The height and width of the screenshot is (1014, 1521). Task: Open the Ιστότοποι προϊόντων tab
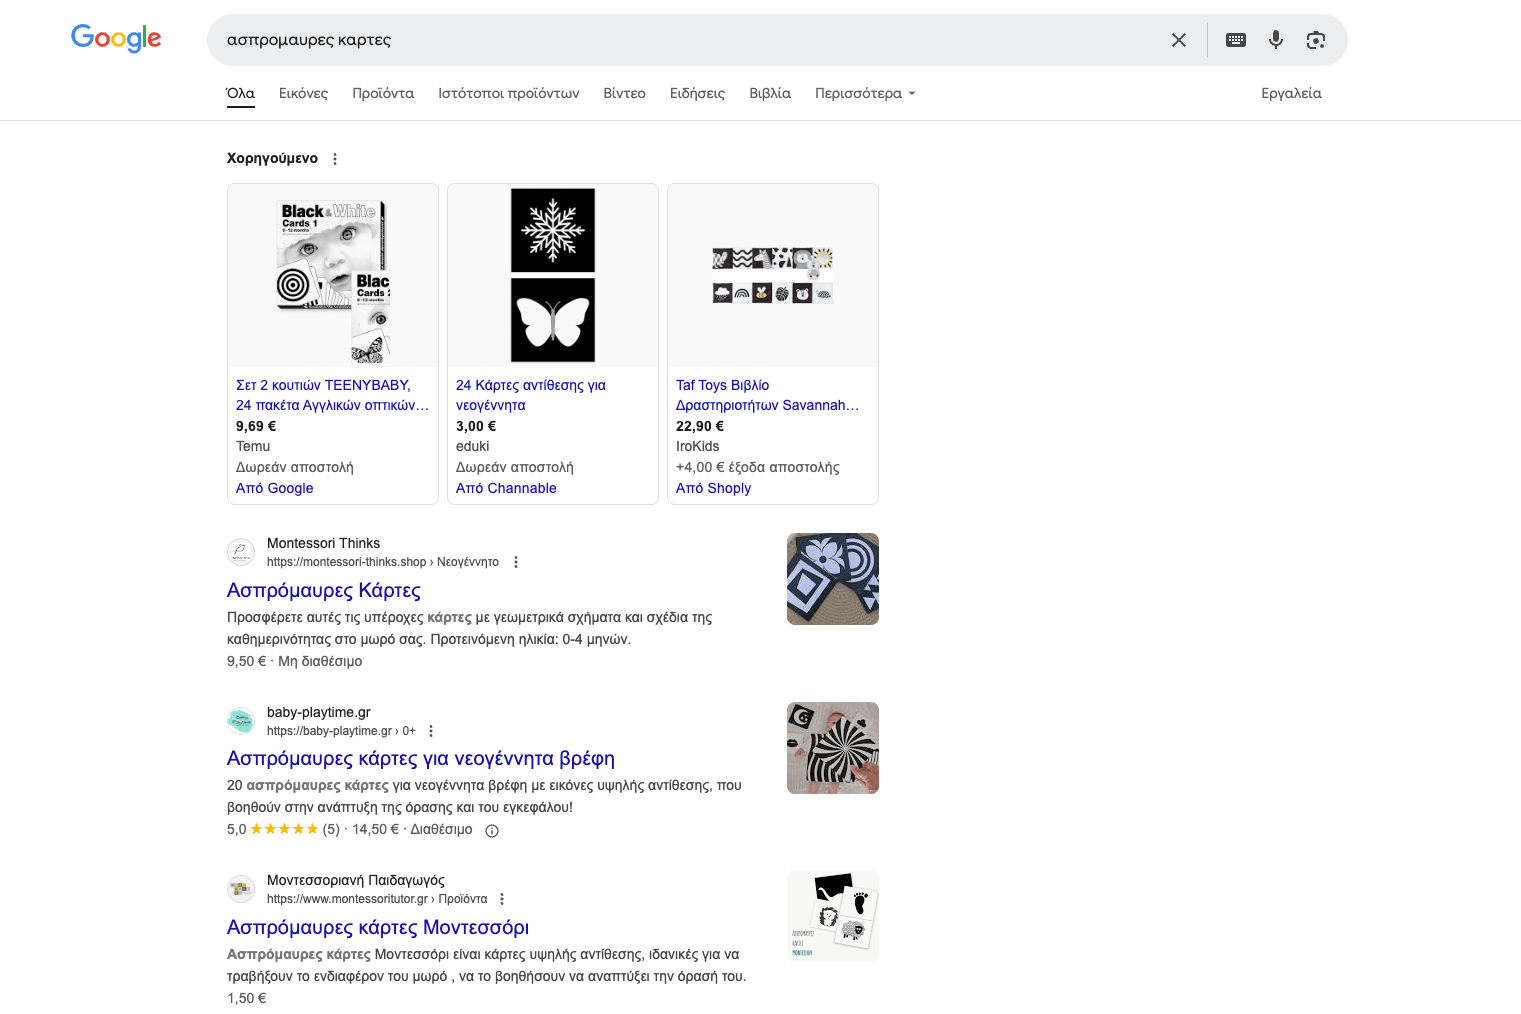pyautogui.click(x=509, y=93)
